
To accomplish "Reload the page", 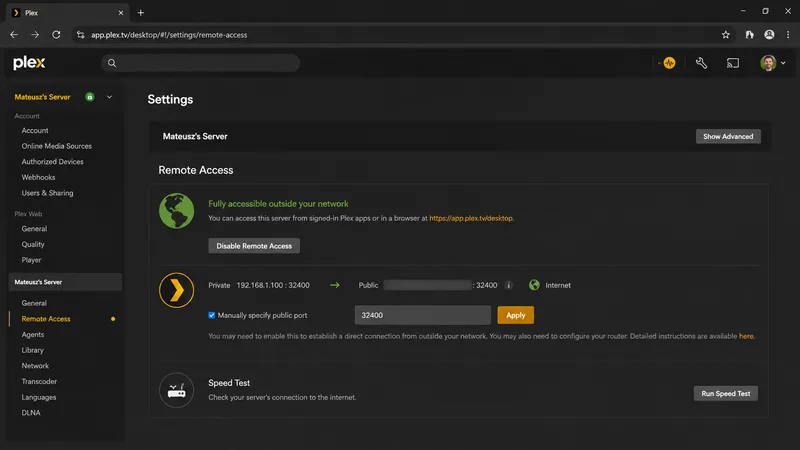I will [x=56, y=35].
